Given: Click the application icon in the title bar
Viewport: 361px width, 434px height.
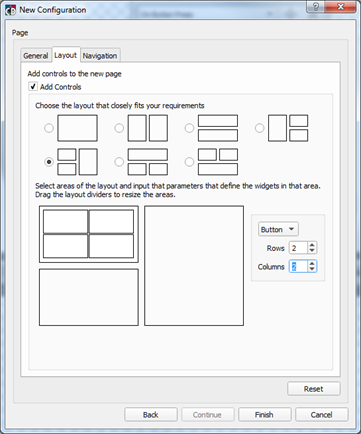Looking at the screenshot, I should [x=10, y=10].
